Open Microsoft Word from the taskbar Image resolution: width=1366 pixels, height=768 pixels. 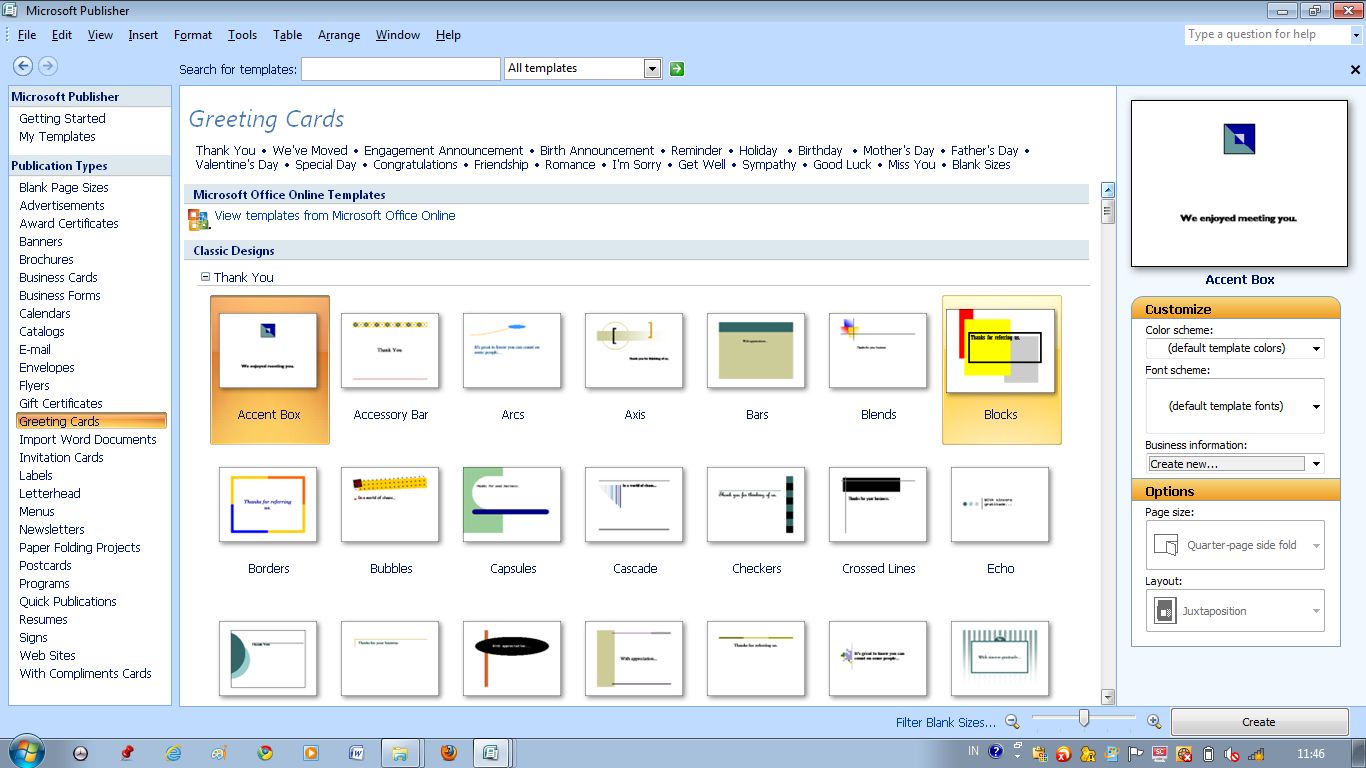click(356, 753)
